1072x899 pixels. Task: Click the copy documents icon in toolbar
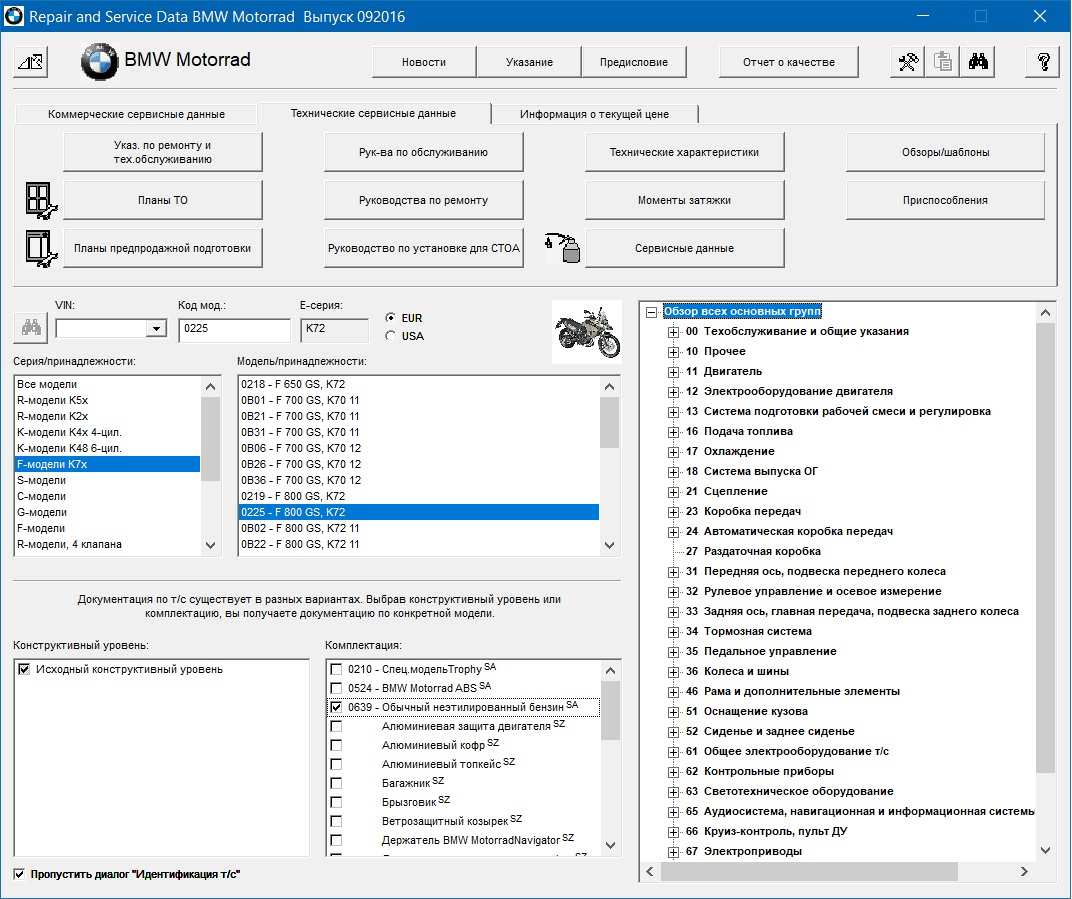[943, 62]
